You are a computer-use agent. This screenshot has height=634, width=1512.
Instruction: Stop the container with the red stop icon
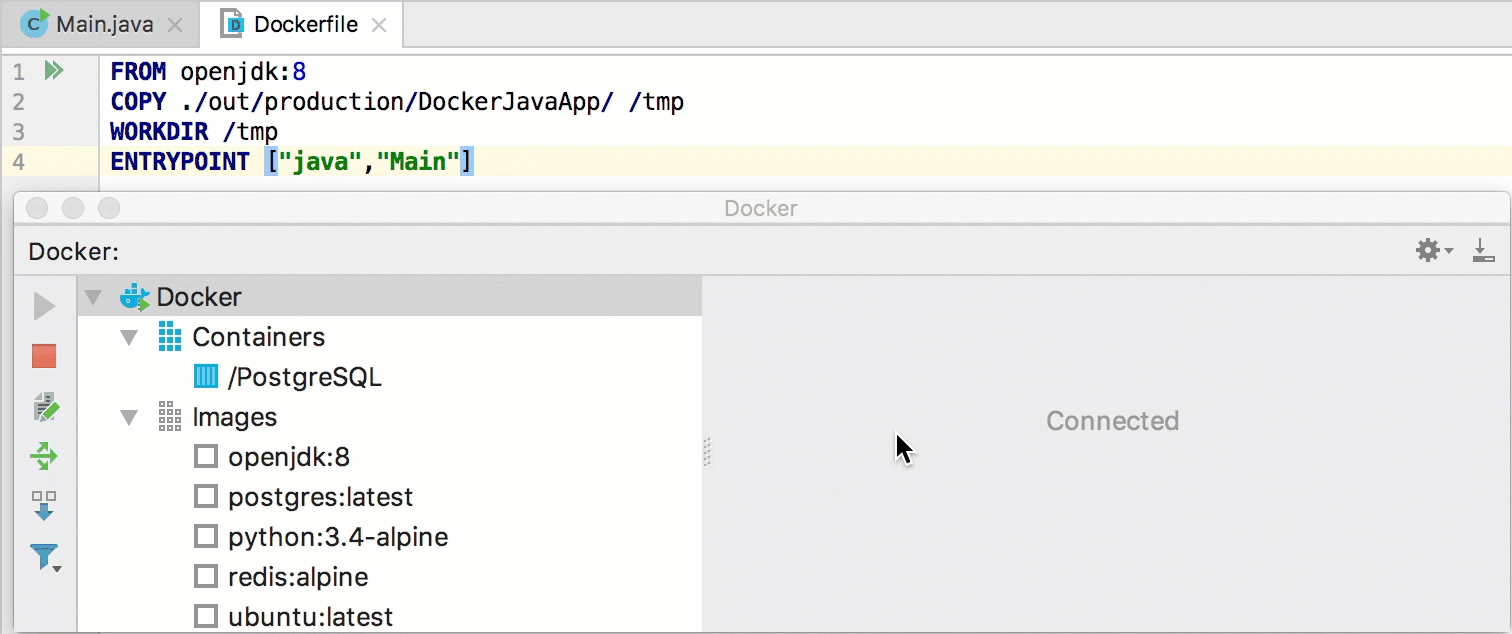(x=44, y=356)
